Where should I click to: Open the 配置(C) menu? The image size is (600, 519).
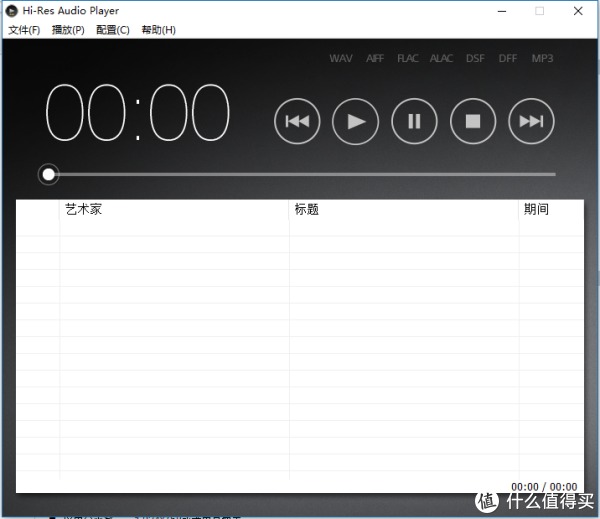click(113, 30)
